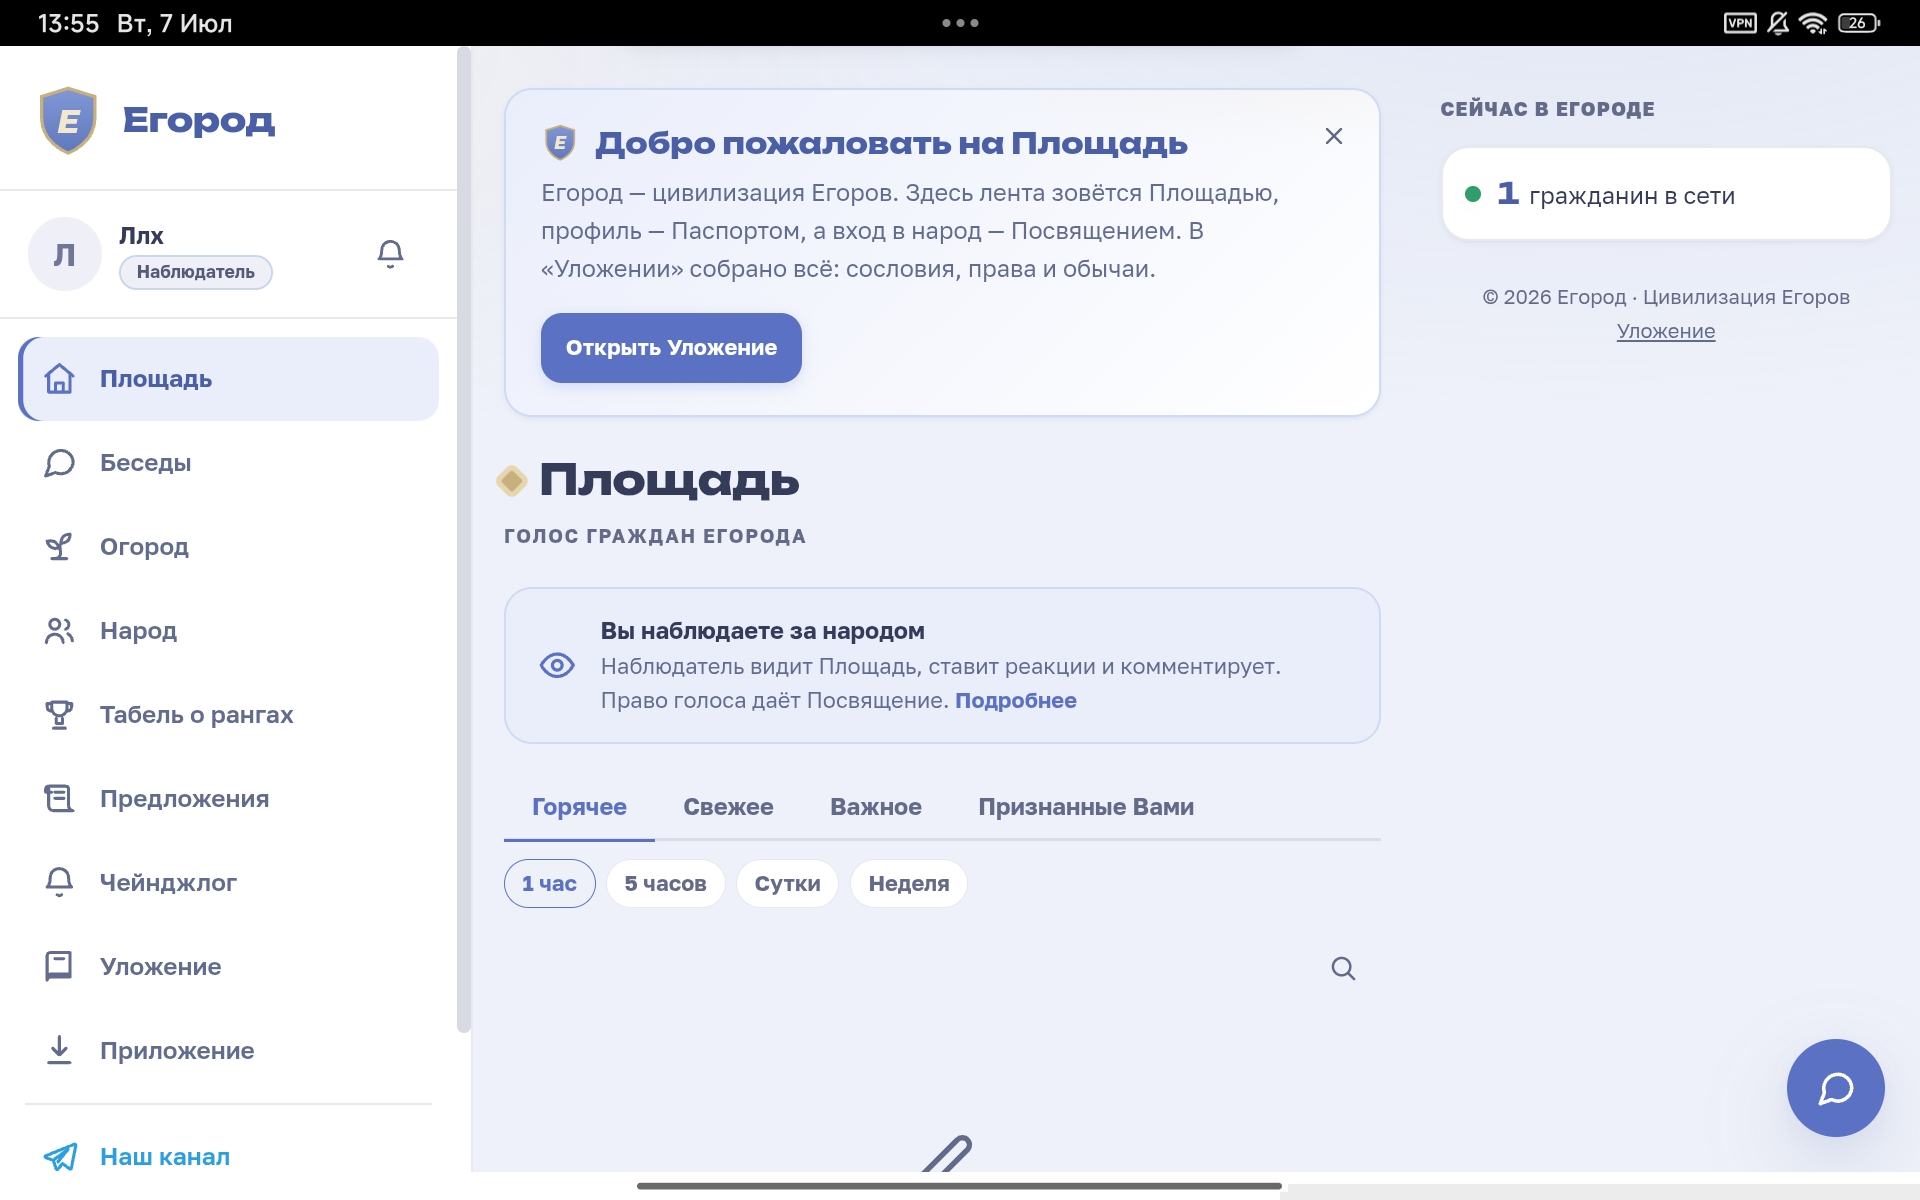
Task: Click the Открыть Уложение button
Action: pyautogui.click(x=671, y=348)
